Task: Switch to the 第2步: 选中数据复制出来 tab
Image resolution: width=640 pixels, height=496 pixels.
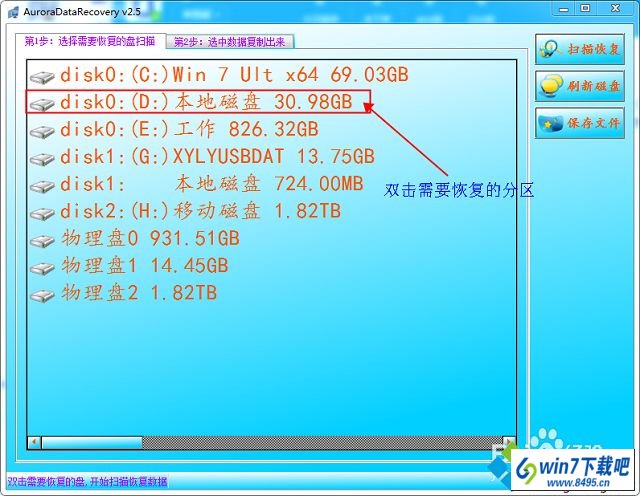Action: click(x=230, y=42)
